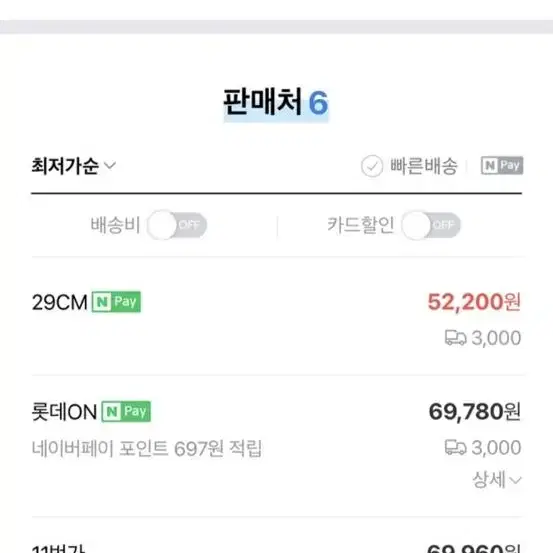Click the chevron next to 최저가순
Viewport: 553px width, 553px height.
pyautogui.click(x=110, y=165)
